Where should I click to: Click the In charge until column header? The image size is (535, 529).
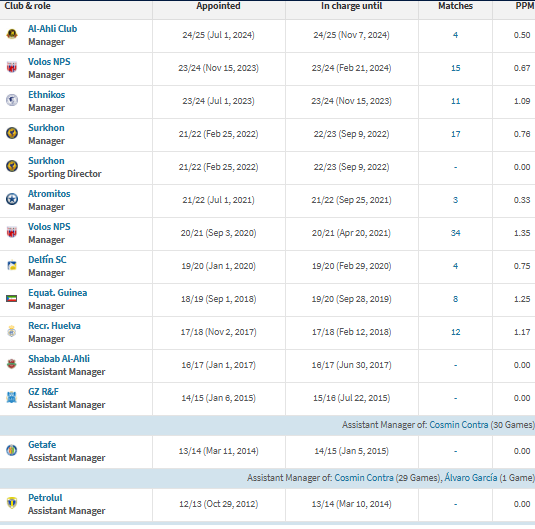[351, 6]
